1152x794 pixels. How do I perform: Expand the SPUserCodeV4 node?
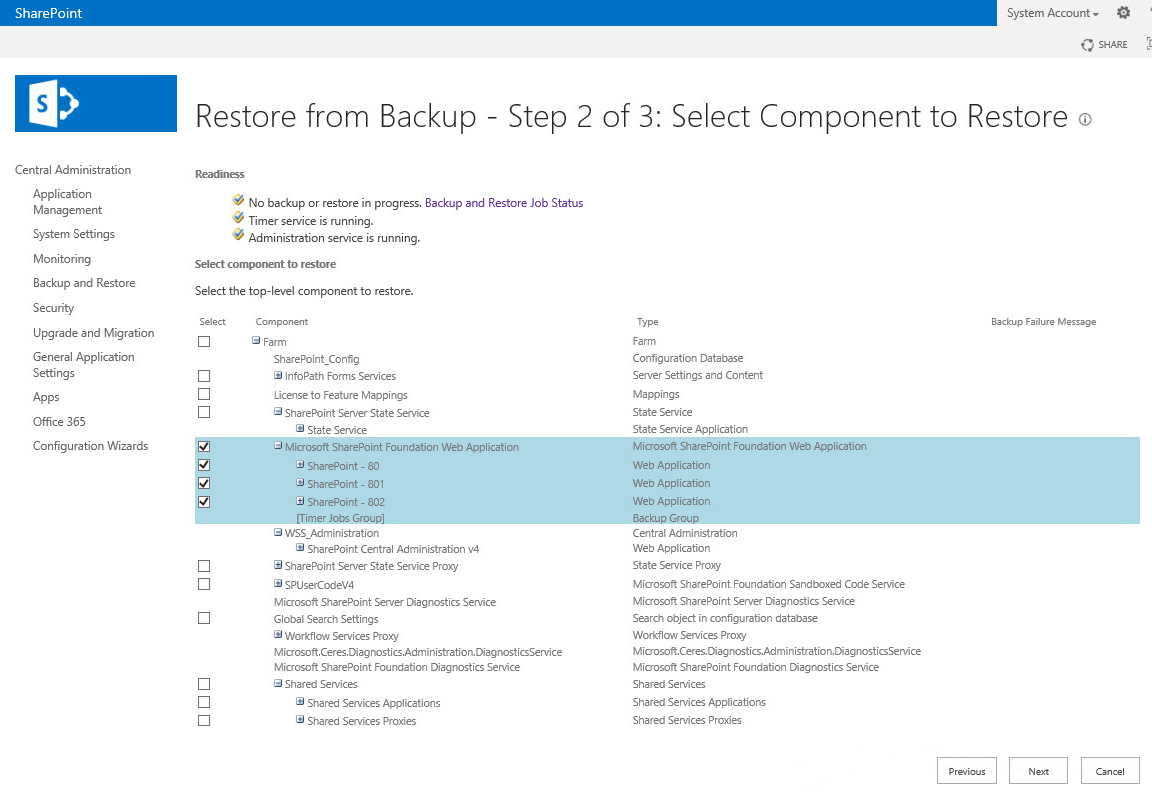278,584
